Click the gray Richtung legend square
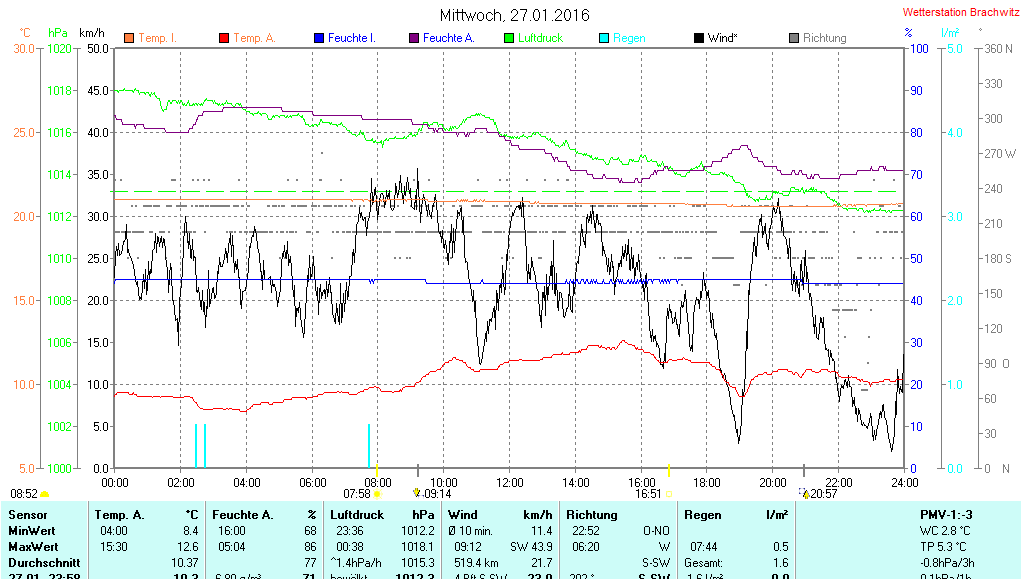The width and height of the screenshot is (1021, 579). click(x=793, y=38)
